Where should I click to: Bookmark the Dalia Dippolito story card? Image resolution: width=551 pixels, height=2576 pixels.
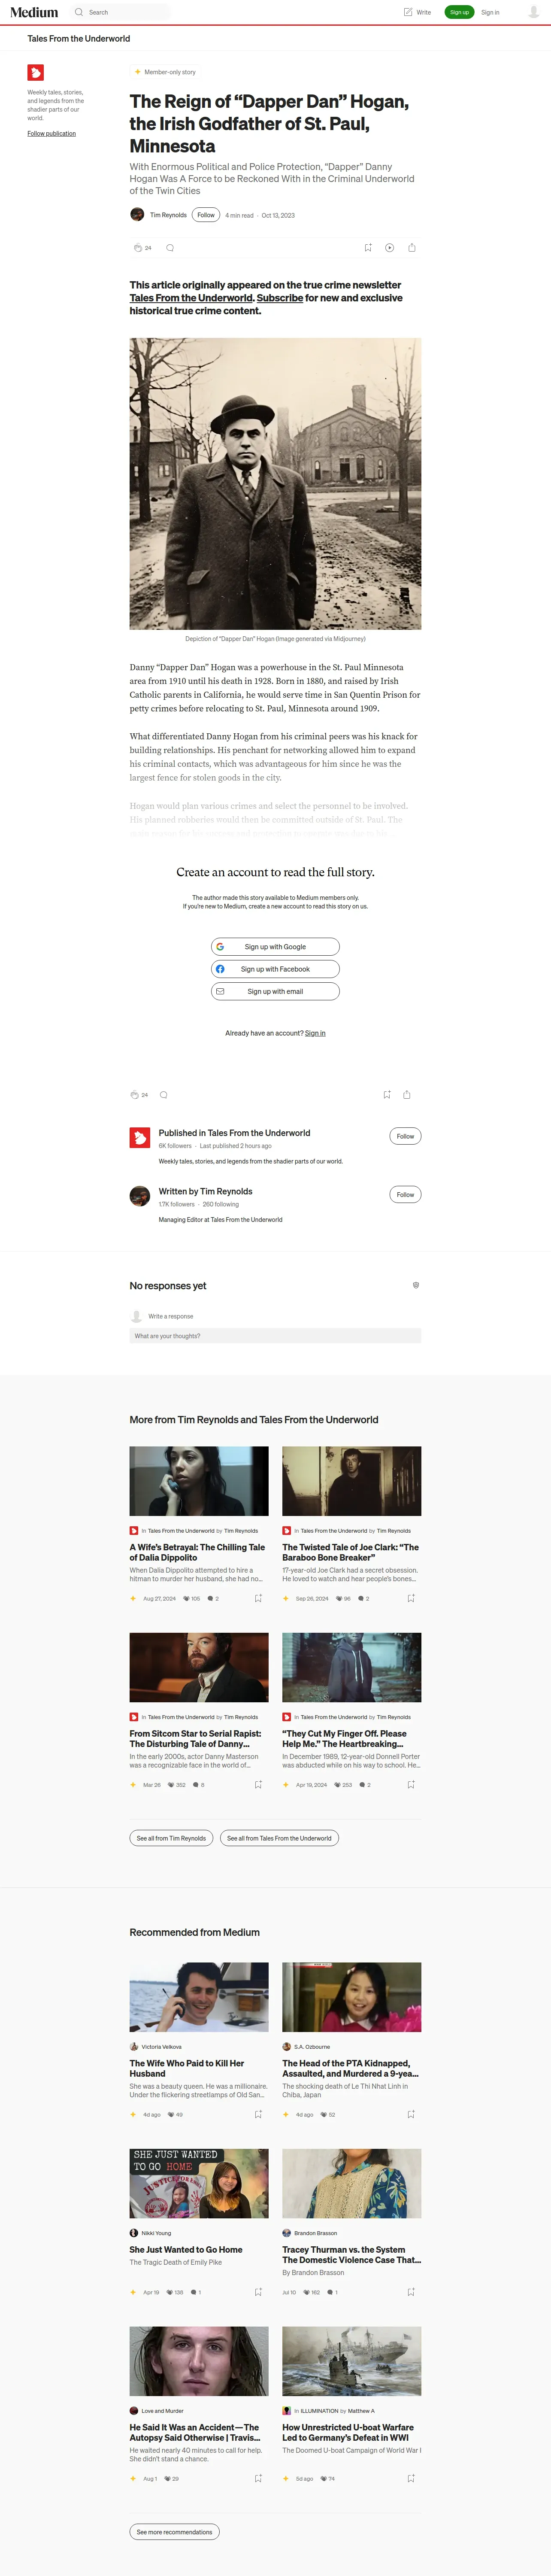(x=258, y=1598)
